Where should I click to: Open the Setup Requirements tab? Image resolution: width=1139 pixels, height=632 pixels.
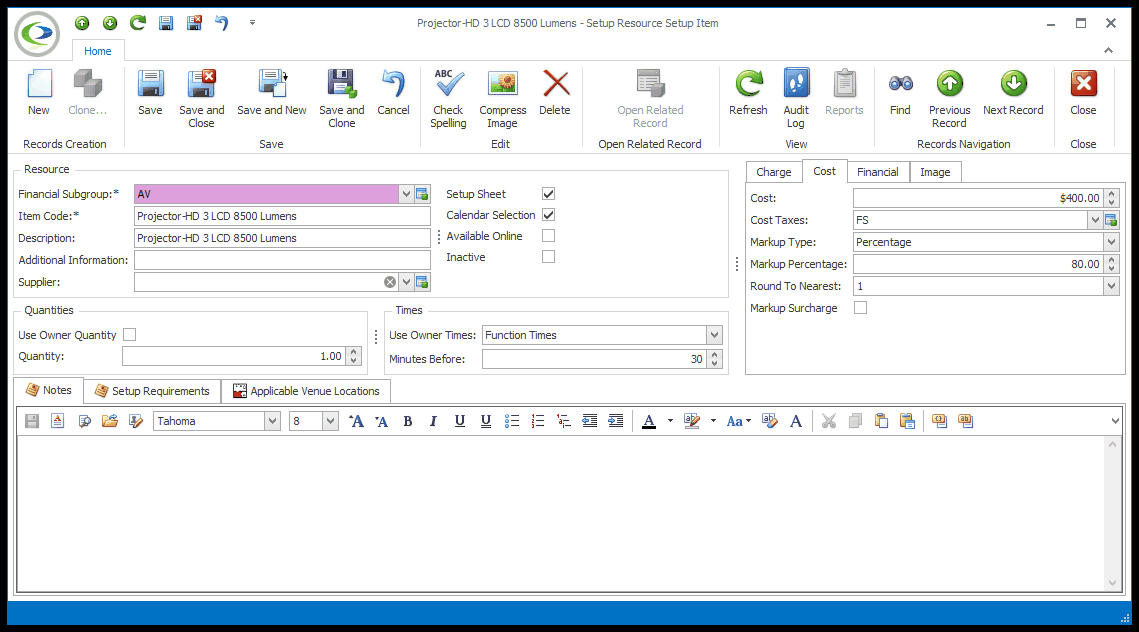(x=152, y=391)
